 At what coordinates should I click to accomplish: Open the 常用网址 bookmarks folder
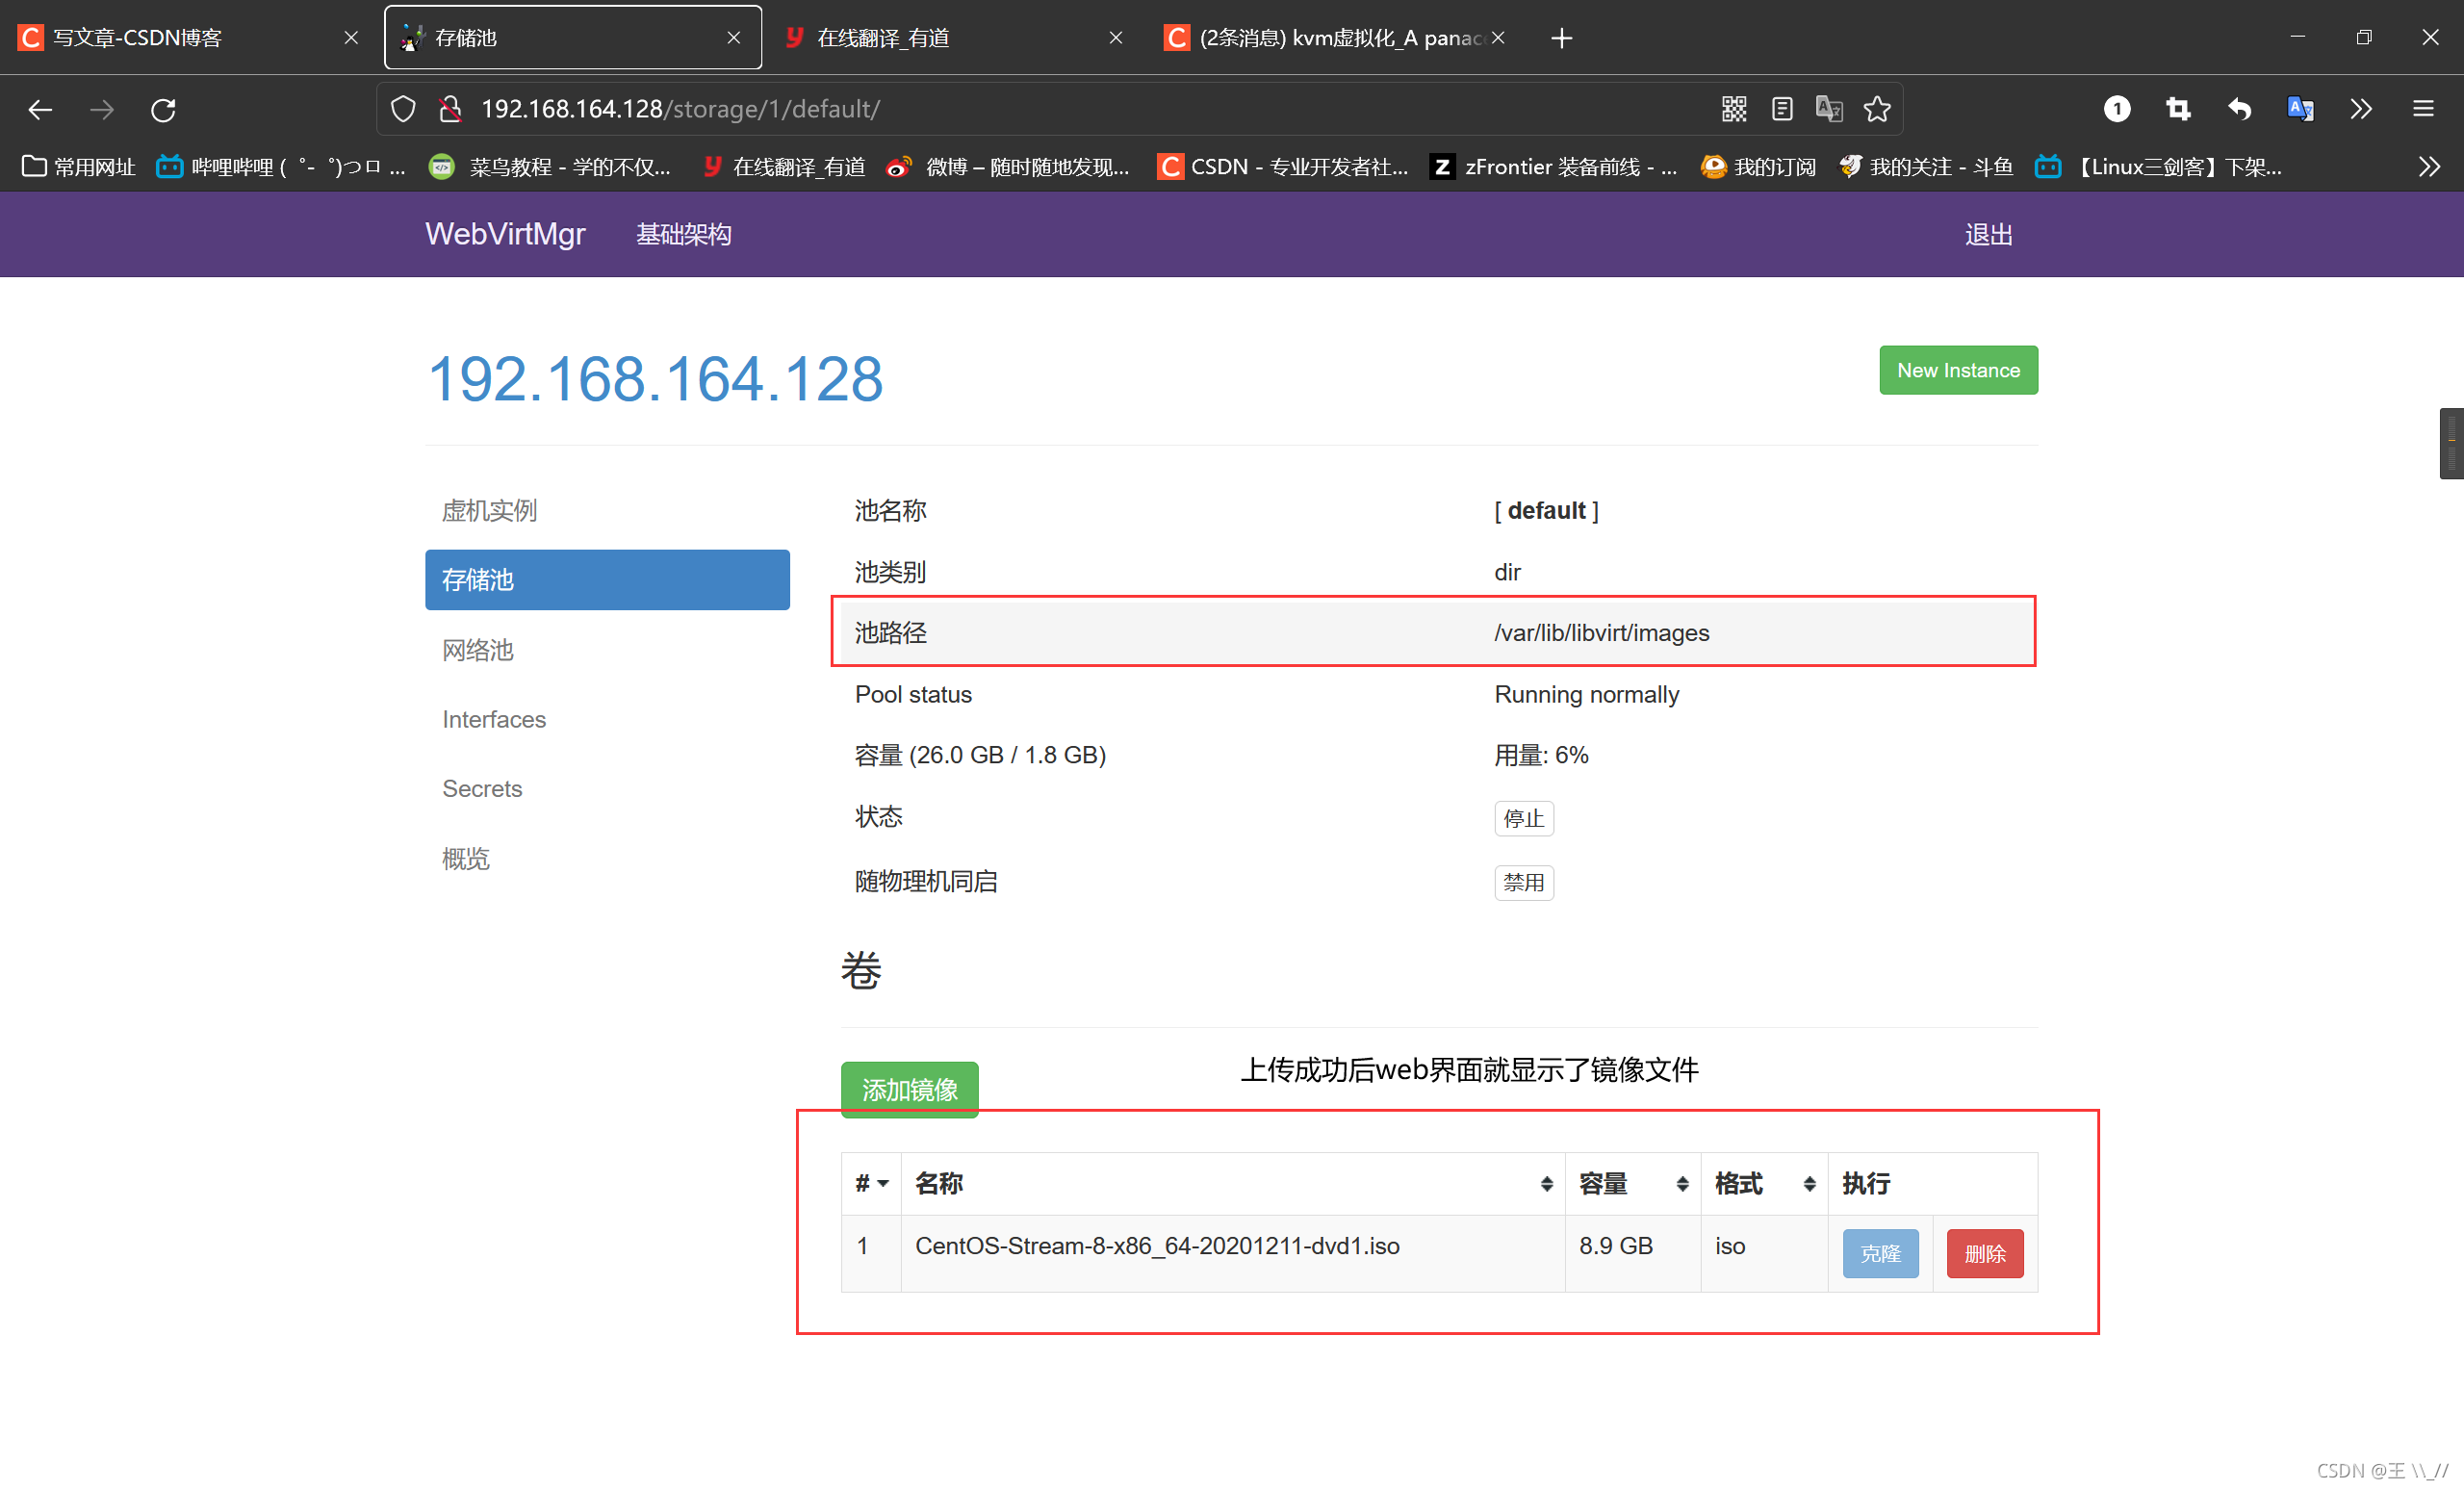point(78,166)
